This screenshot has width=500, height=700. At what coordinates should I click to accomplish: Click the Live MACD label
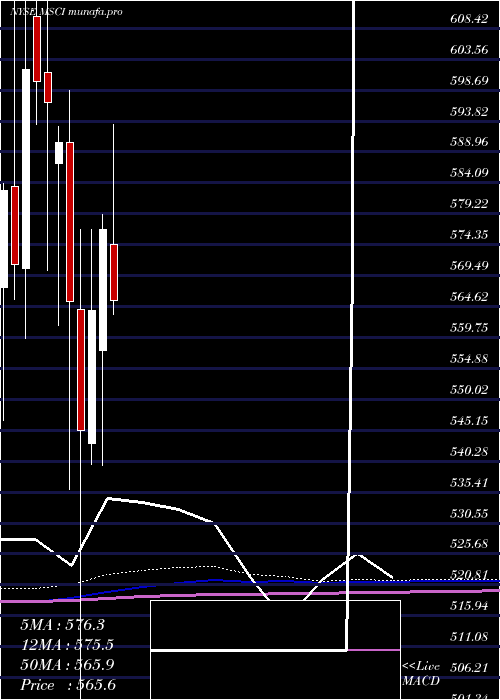421,674
